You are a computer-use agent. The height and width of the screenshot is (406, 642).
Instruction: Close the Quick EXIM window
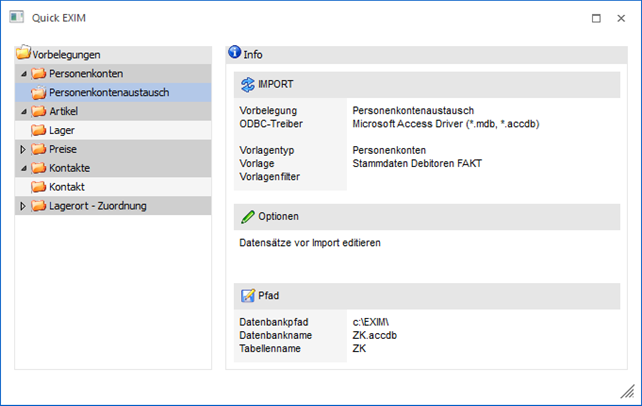click(x=622, y=18)
